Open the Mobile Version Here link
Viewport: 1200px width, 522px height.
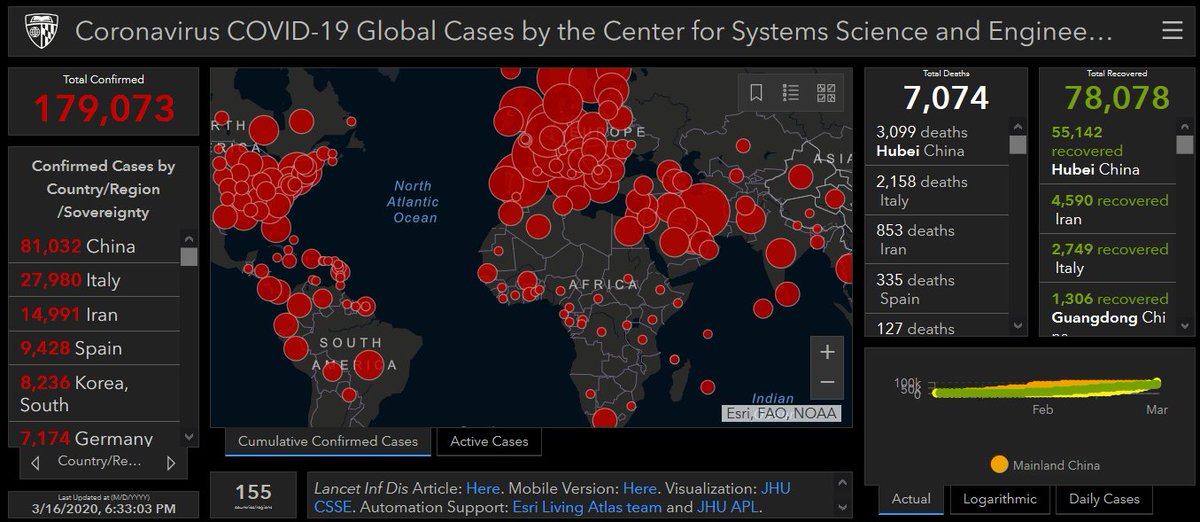640,488
